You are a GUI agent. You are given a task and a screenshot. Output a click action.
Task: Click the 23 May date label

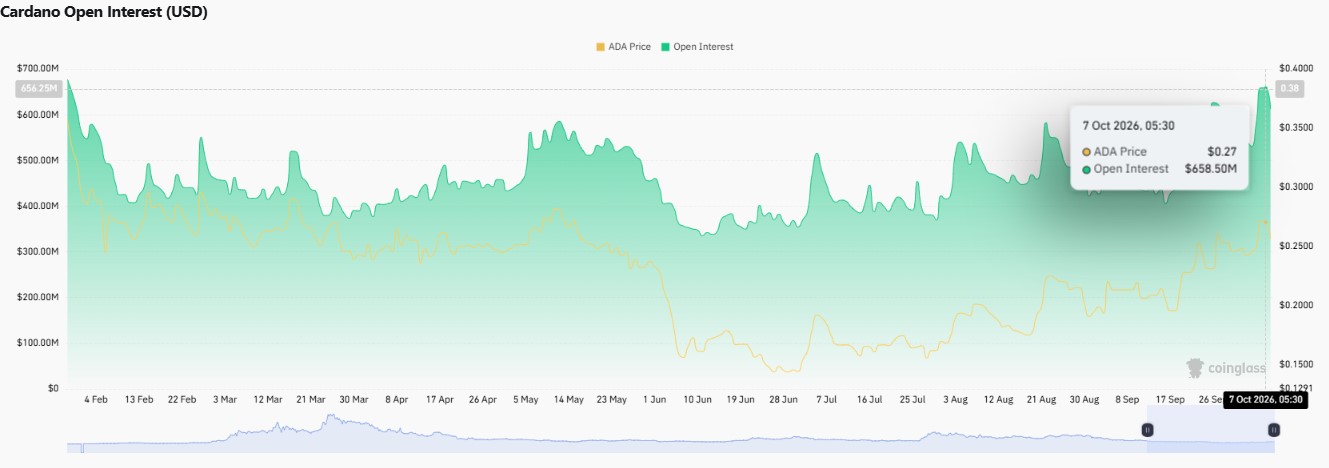point(612,399)
